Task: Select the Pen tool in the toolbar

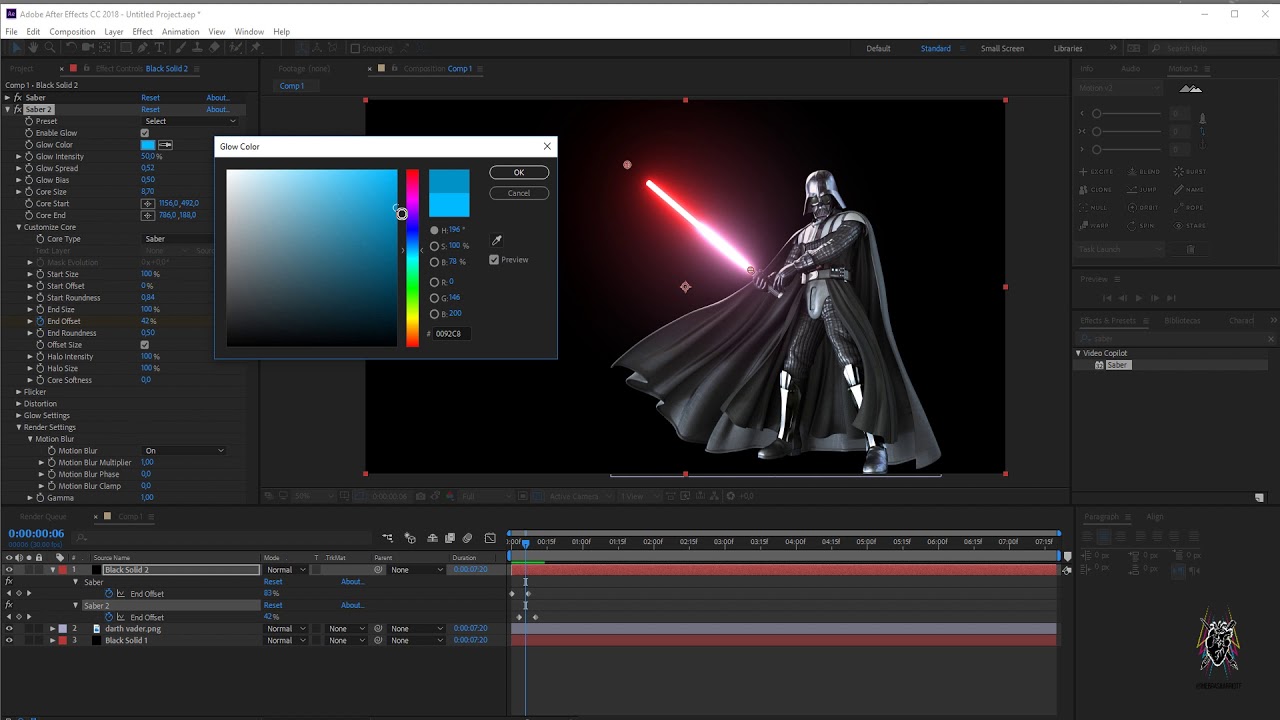Action: pos(143,48)
